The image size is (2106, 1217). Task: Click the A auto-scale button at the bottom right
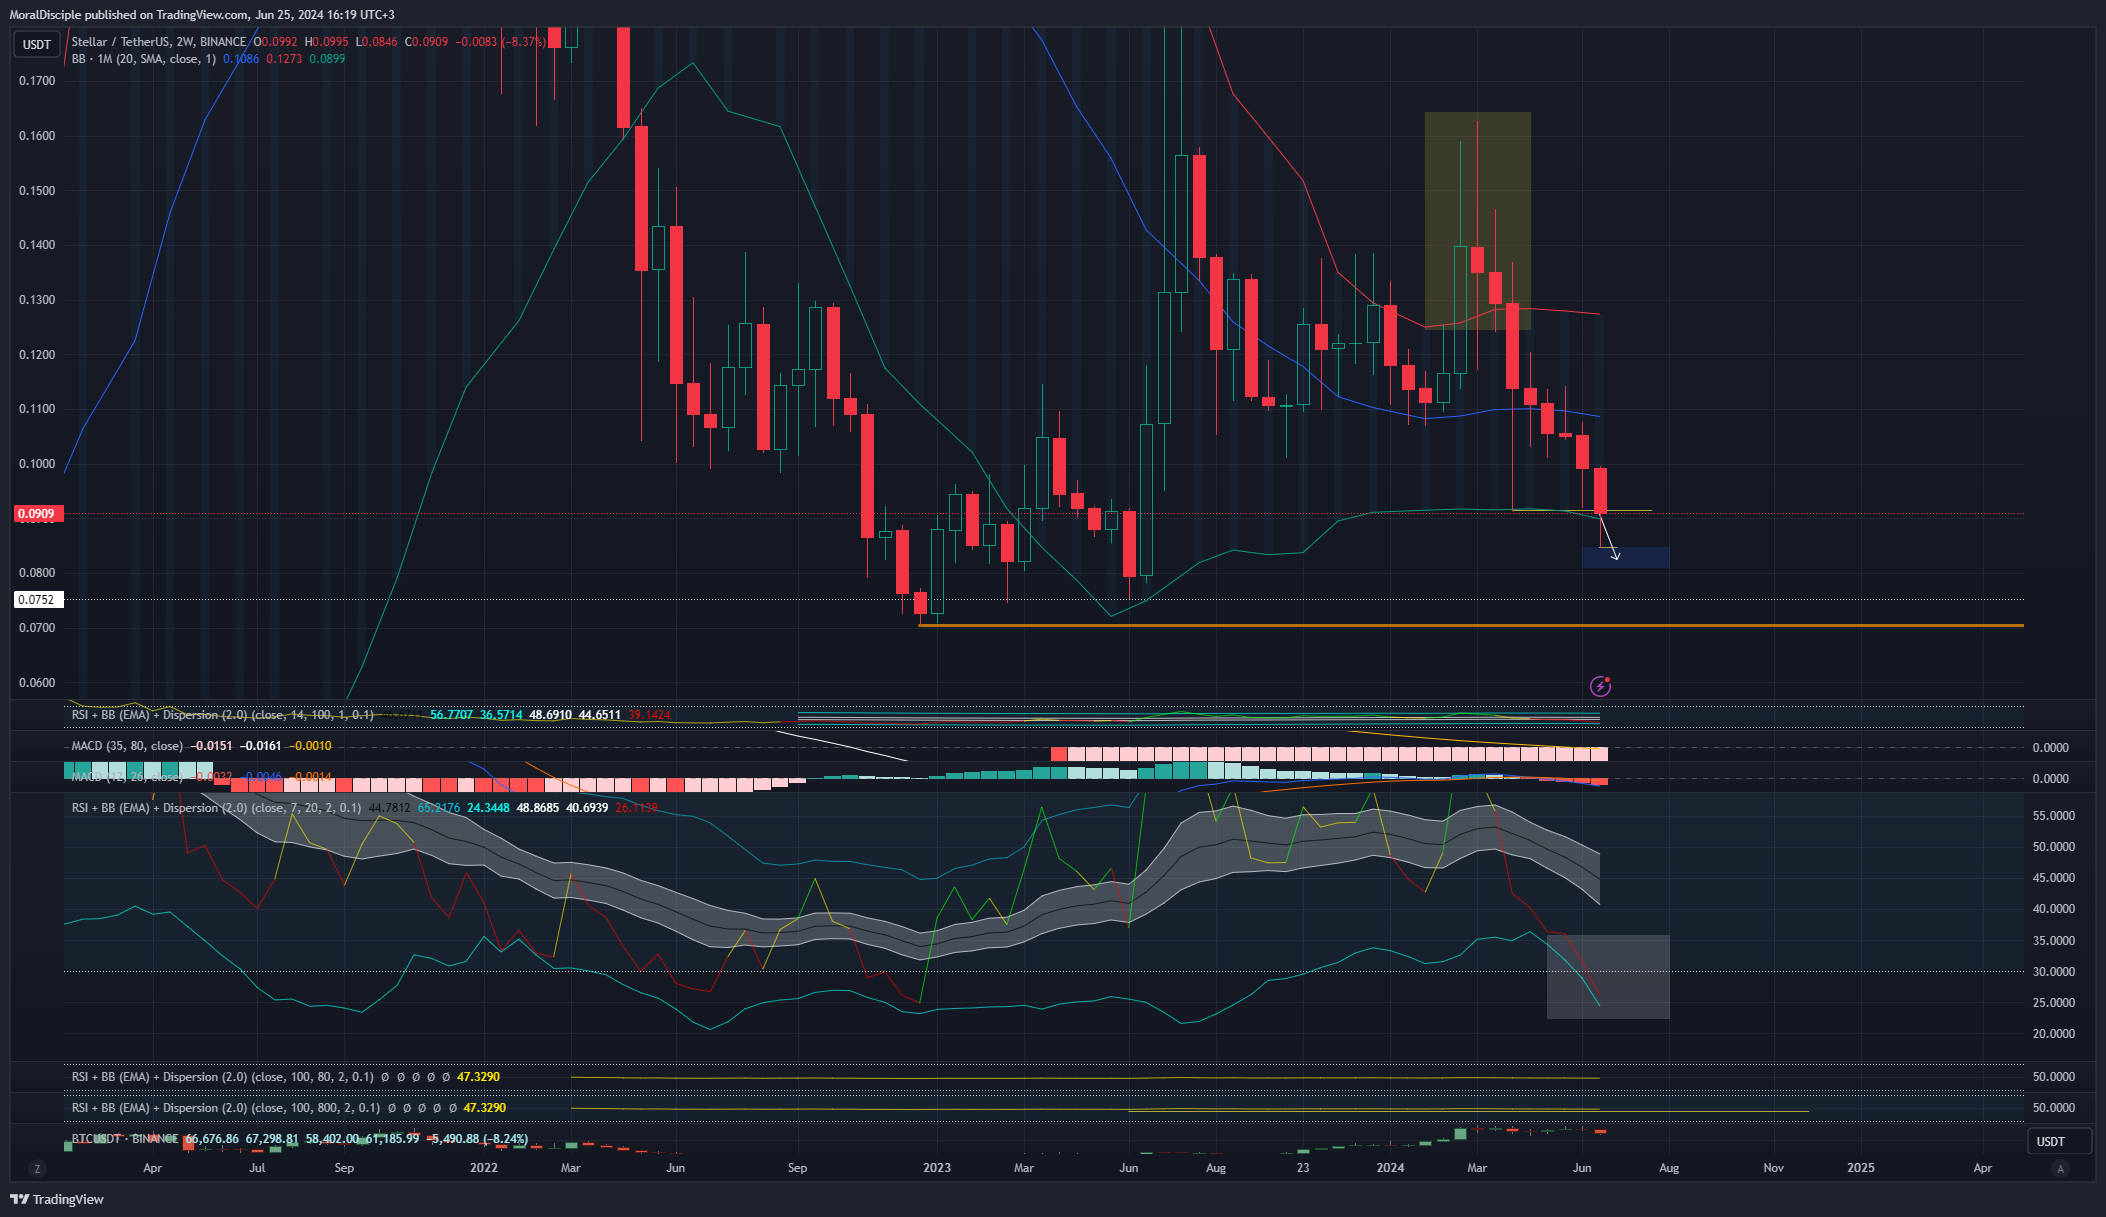click(x=2060, y=1168)
